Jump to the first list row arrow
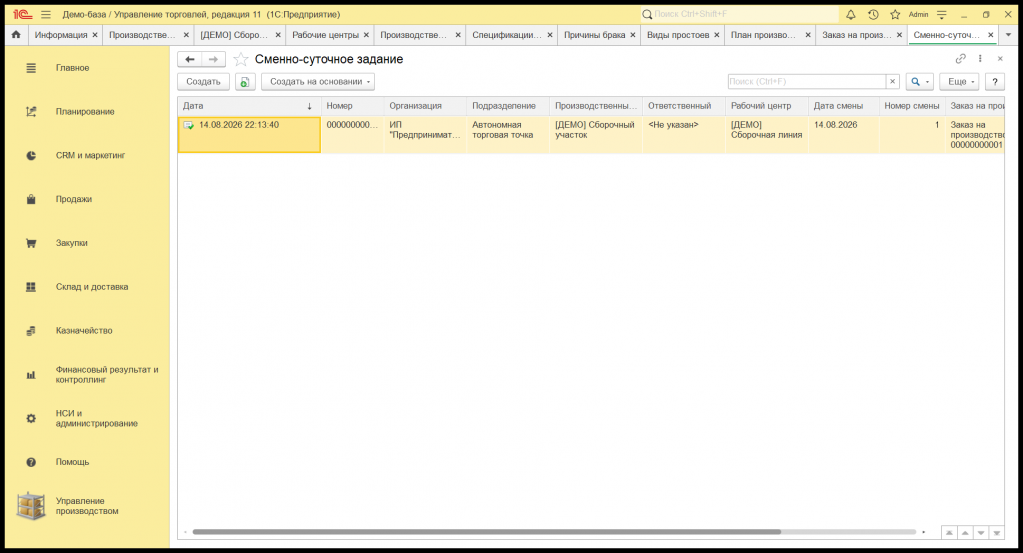This screenshot has width=1023, height=553. 949,533
